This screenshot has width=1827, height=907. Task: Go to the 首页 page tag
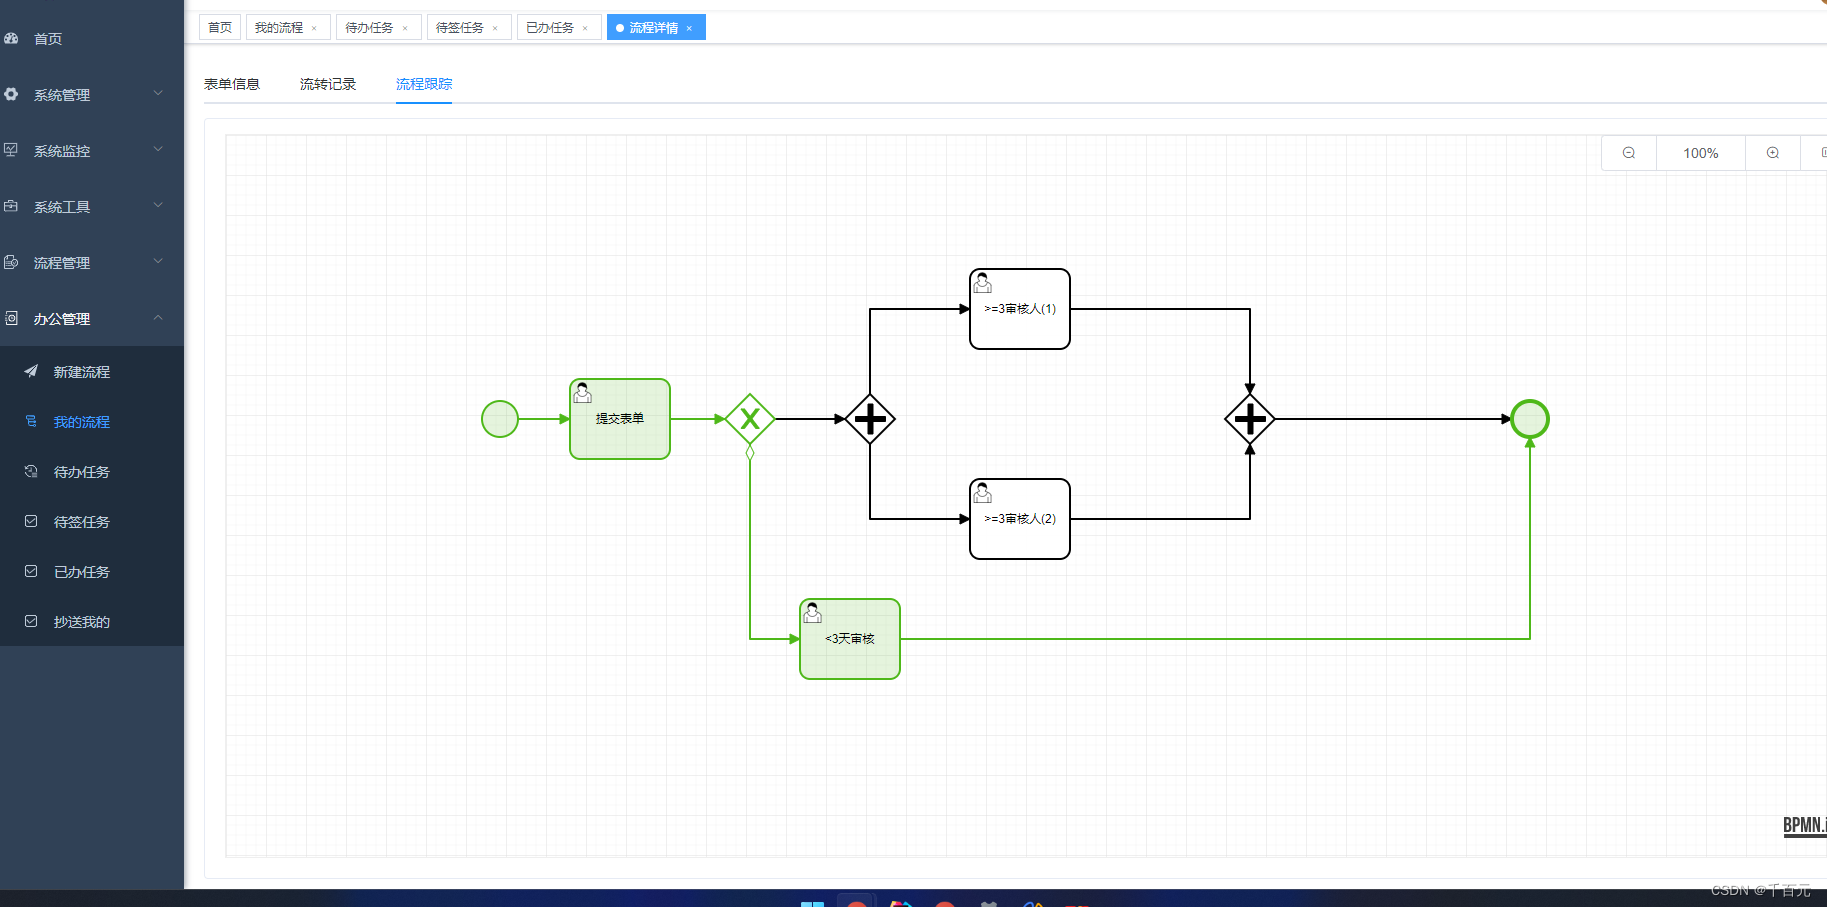click(220, 27)
